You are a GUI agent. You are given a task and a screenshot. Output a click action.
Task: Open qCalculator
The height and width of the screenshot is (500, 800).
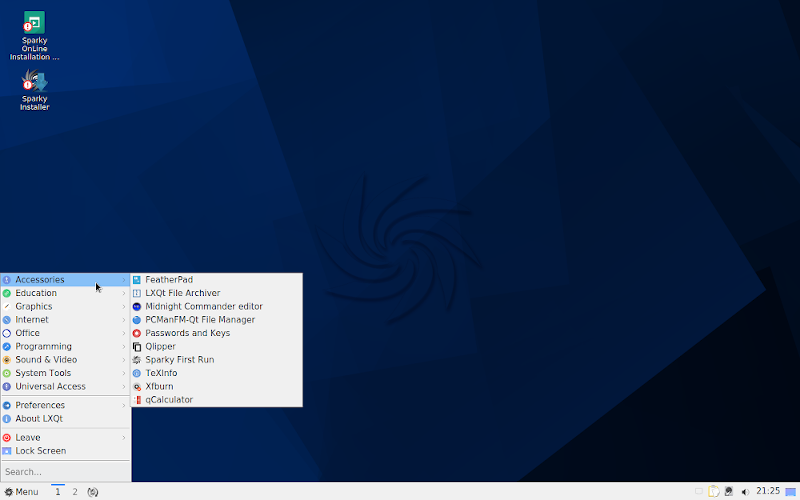coord(216,399)
